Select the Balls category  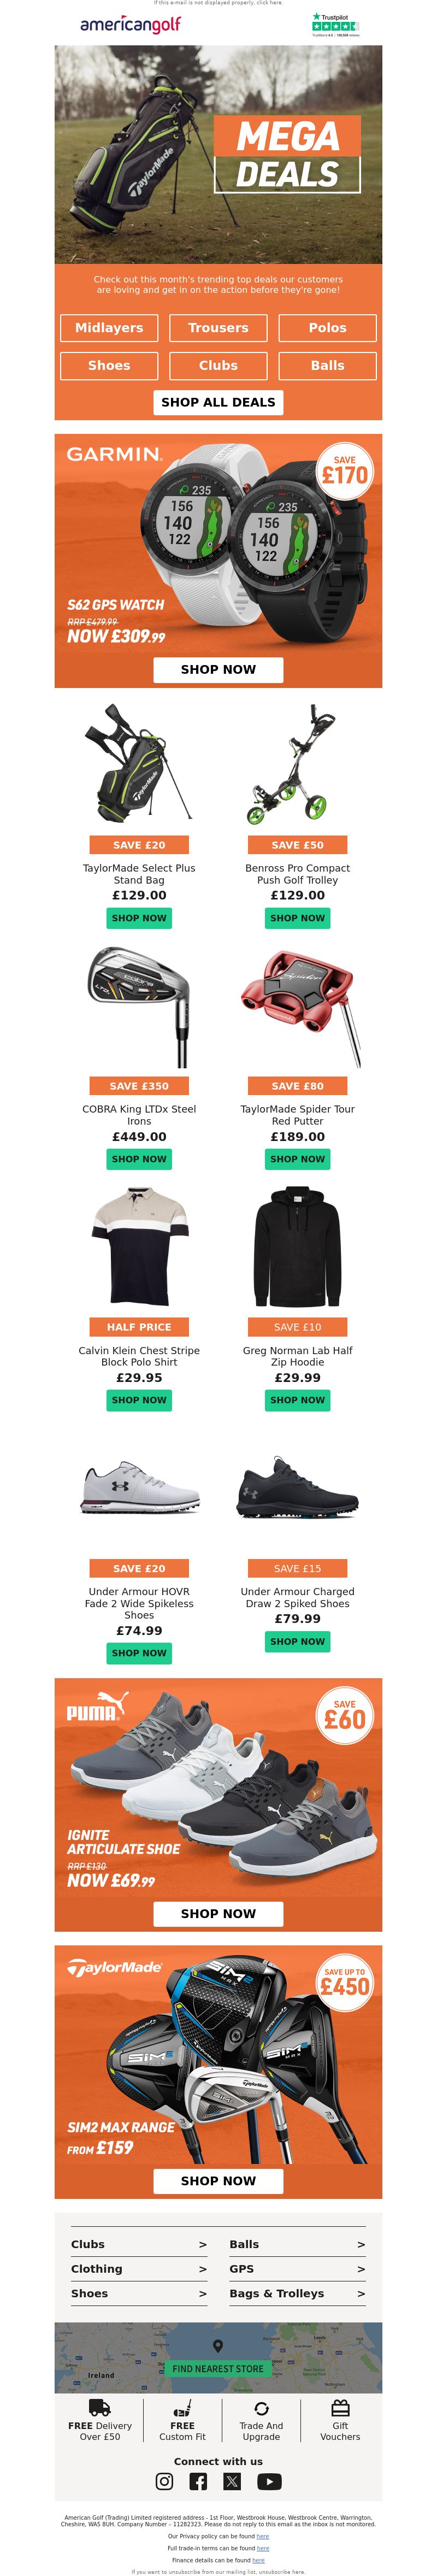click(327, 366)
